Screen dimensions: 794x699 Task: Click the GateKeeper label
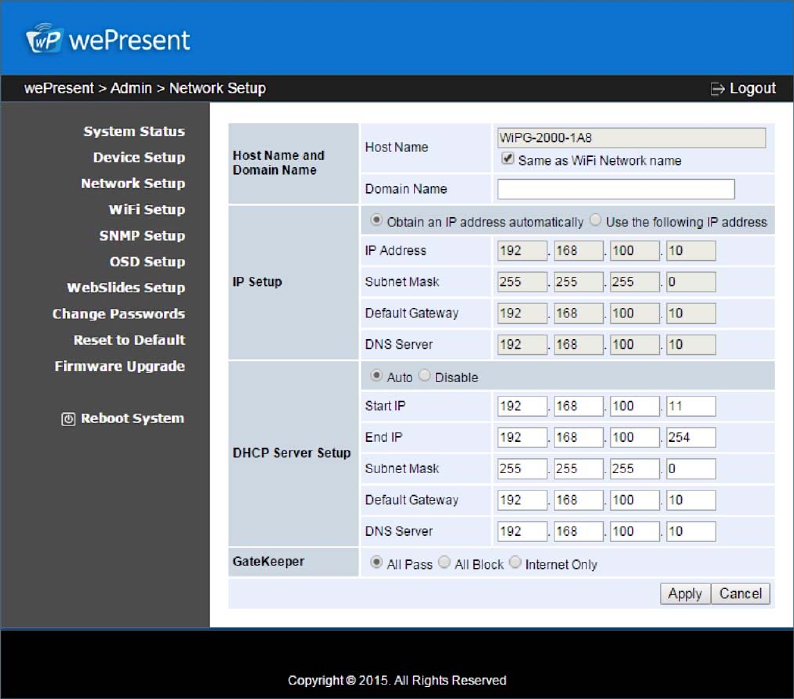pyautogui.click(x=268, y=561)
